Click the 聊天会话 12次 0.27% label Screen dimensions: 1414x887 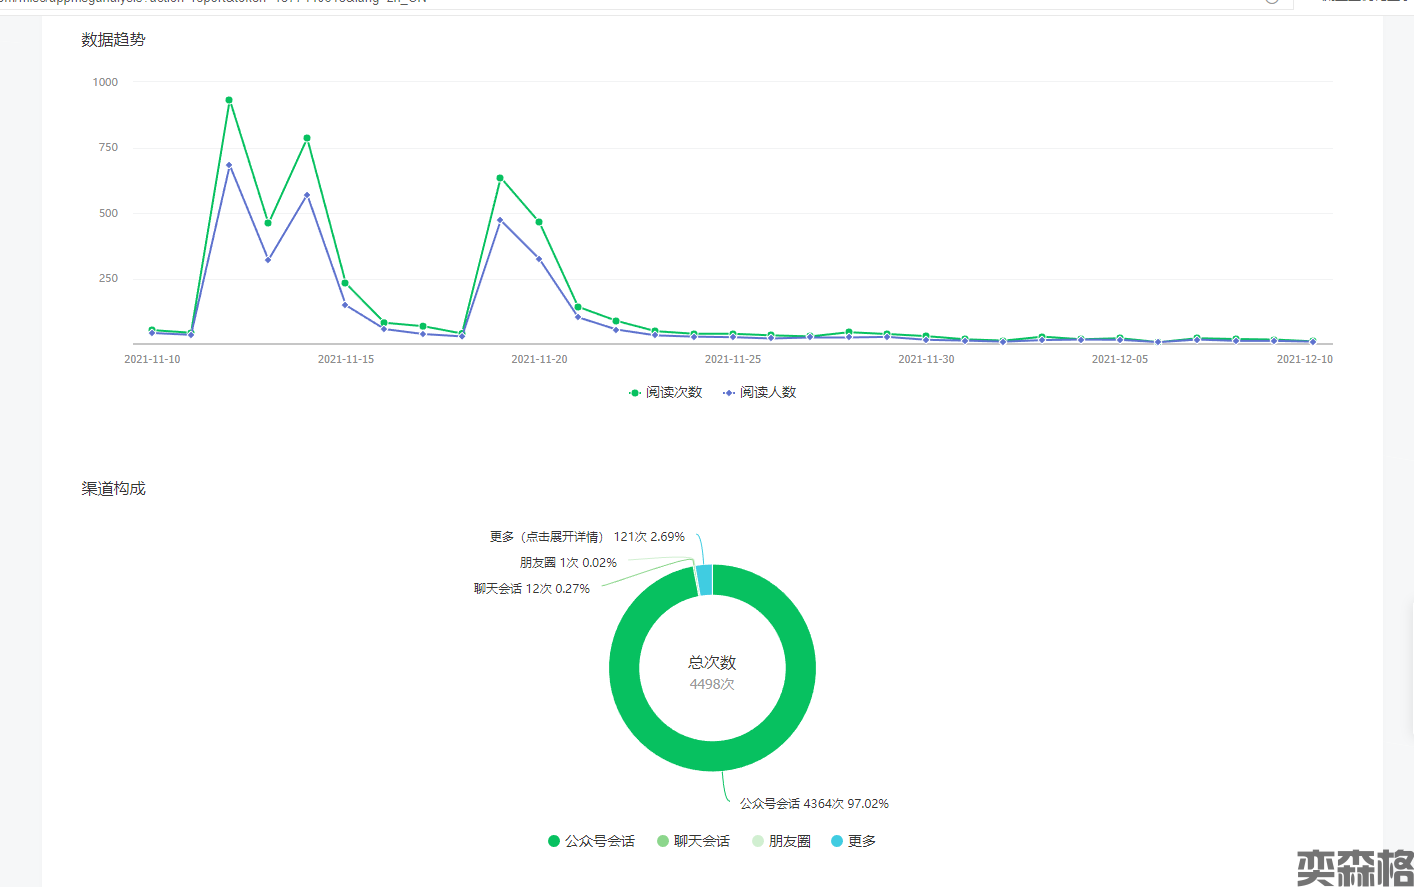pyautogui.click(x=532, y=589)
